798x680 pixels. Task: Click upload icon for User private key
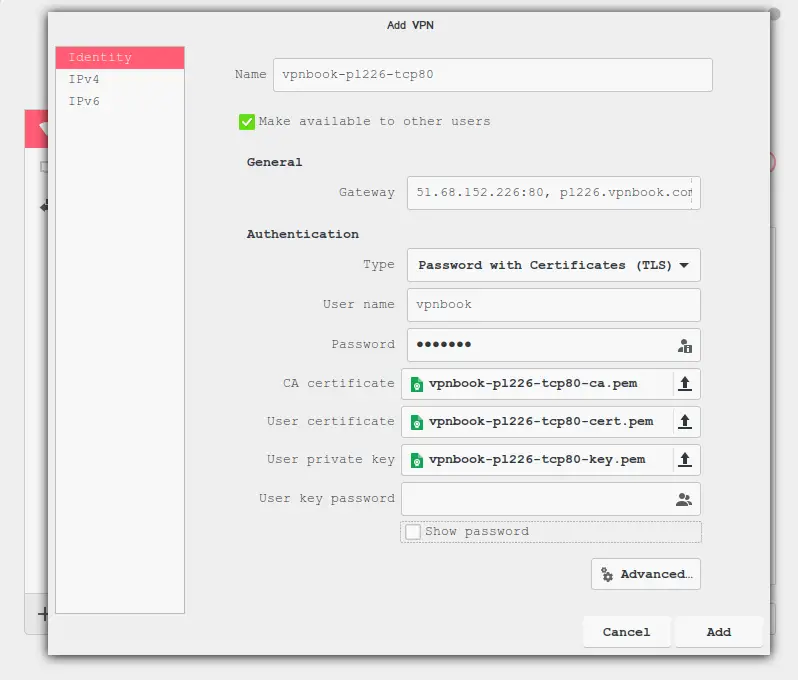click(x=686, y=460)
